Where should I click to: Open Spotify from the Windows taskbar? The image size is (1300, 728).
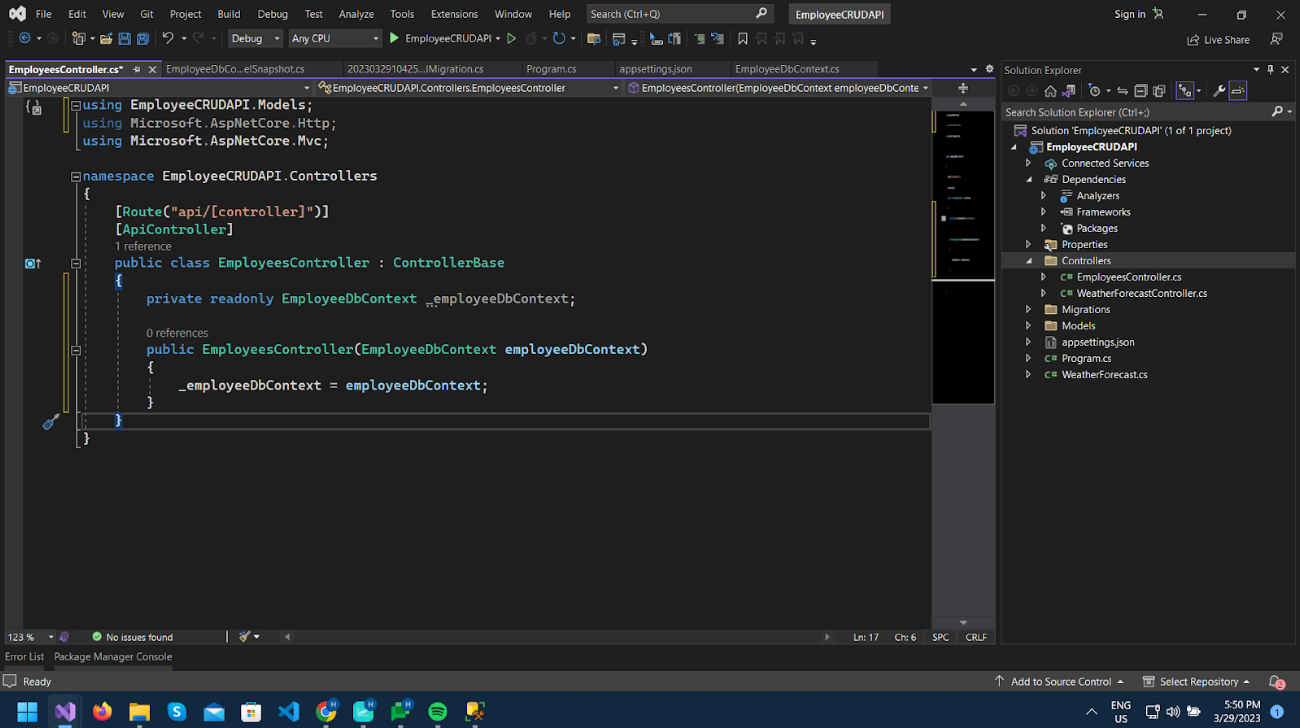pyautogui.click(x=438, y=712)
